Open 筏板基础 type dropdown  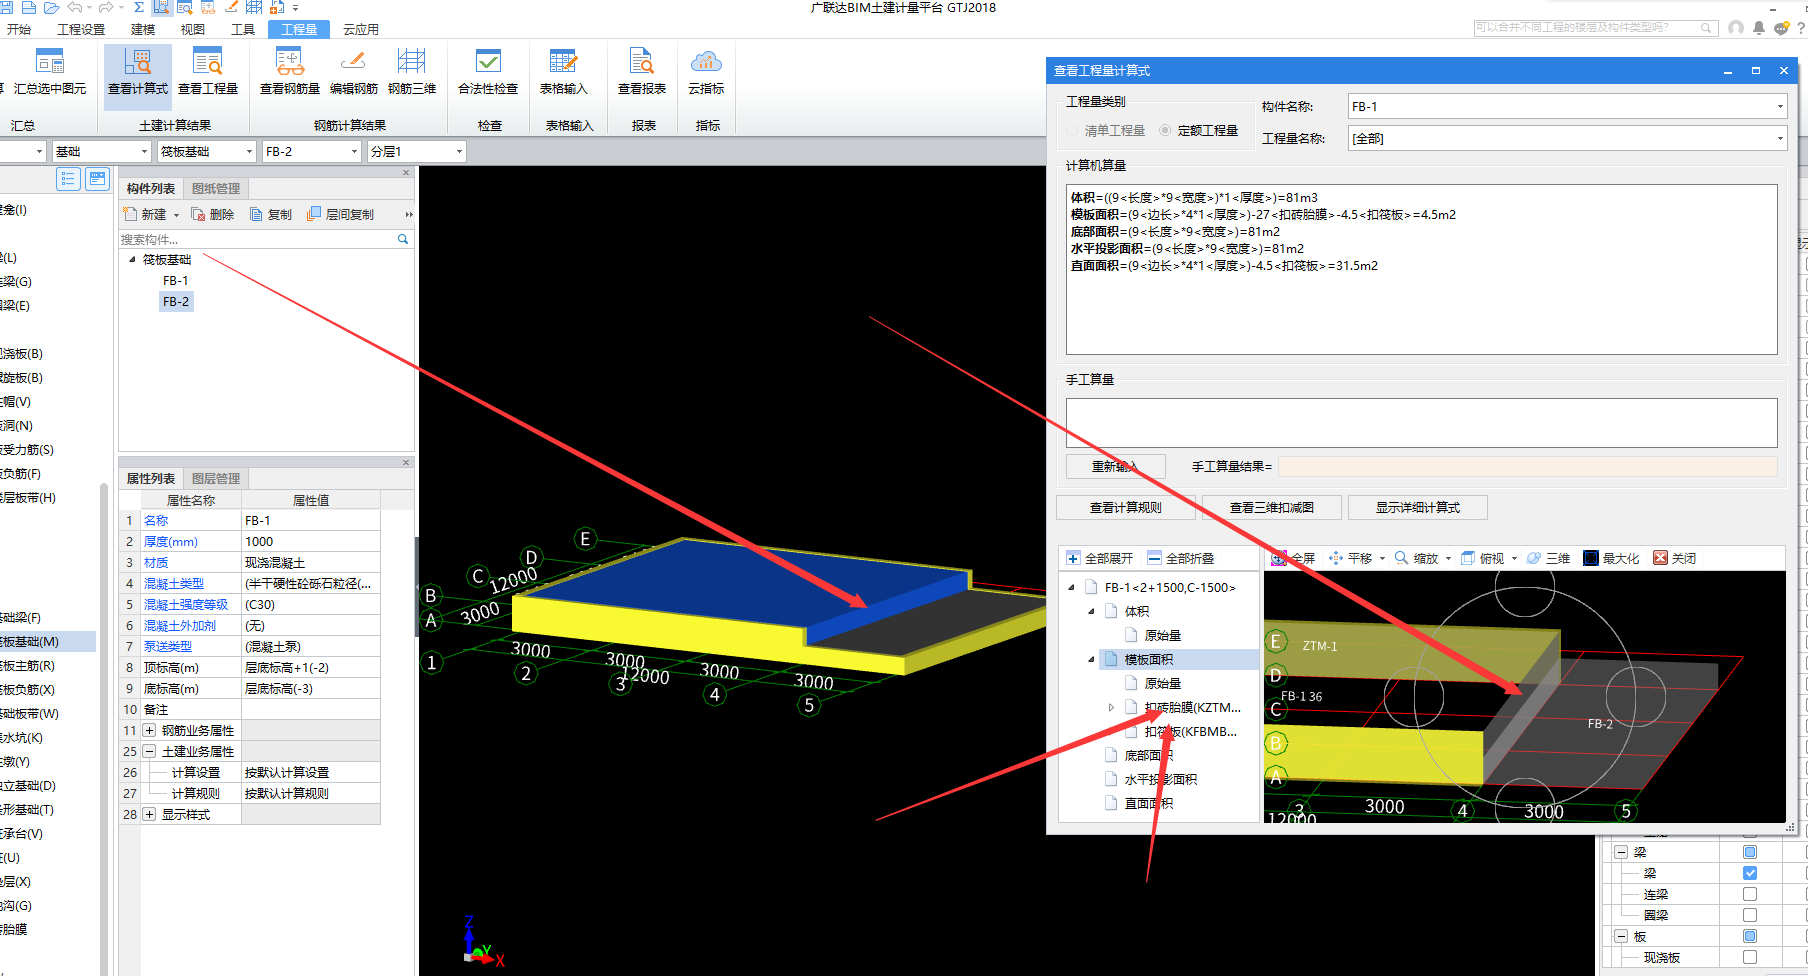tap(207, 151)
